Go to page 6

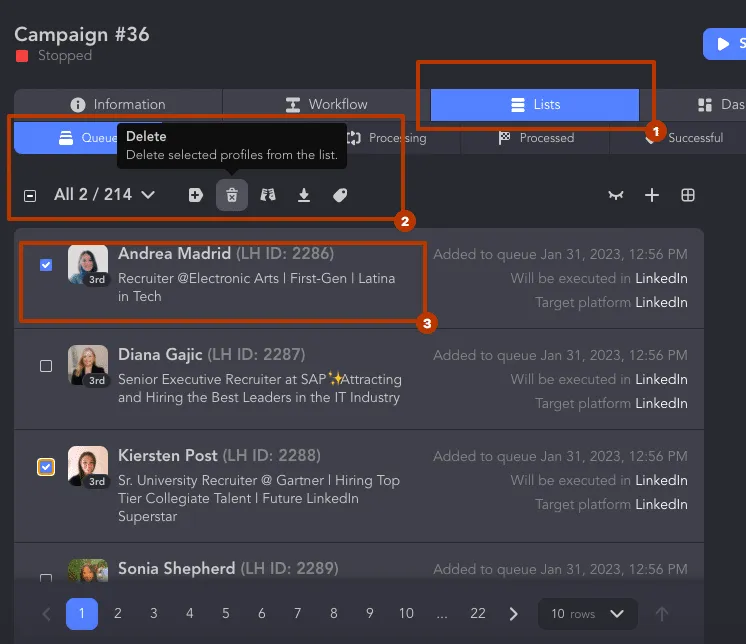(x=262, y=614)
